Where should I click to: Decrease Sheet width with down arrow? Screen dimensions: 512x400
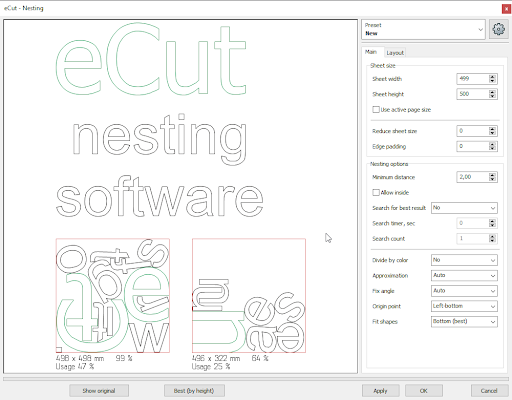point(492,81)
